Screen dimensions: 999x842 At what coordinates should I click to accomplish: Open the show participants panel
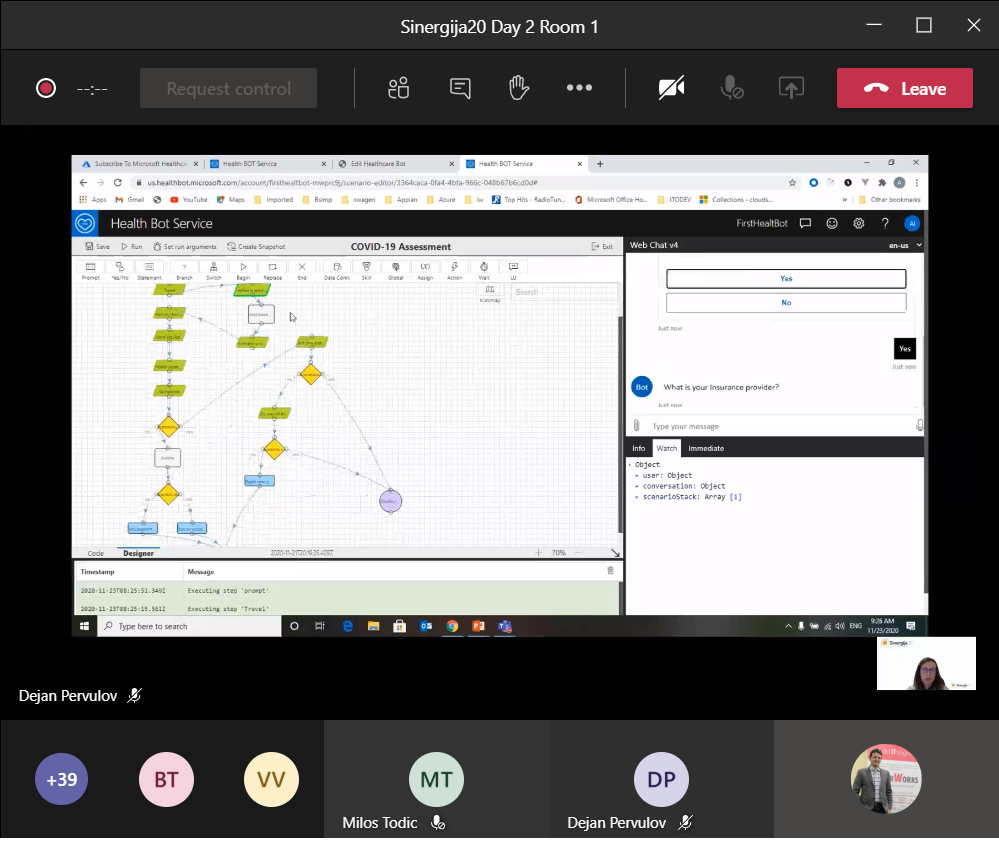[399, 88]
